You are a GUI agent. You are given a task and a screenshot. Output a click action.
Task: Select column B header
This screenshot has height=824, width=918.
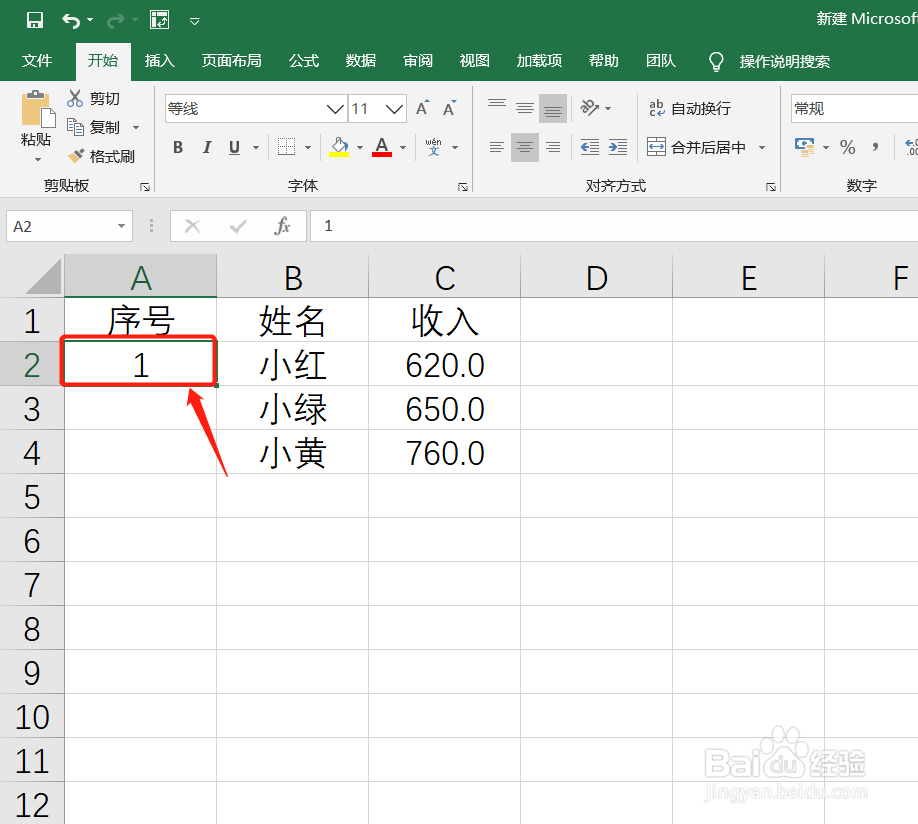(293, 276)
